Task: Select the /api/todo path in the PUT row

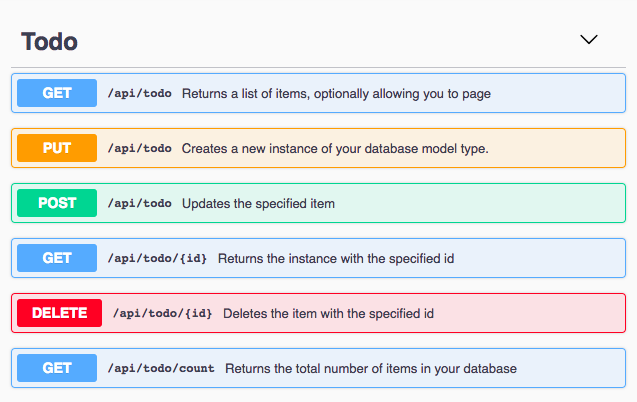Action: (x=140, y=148)
